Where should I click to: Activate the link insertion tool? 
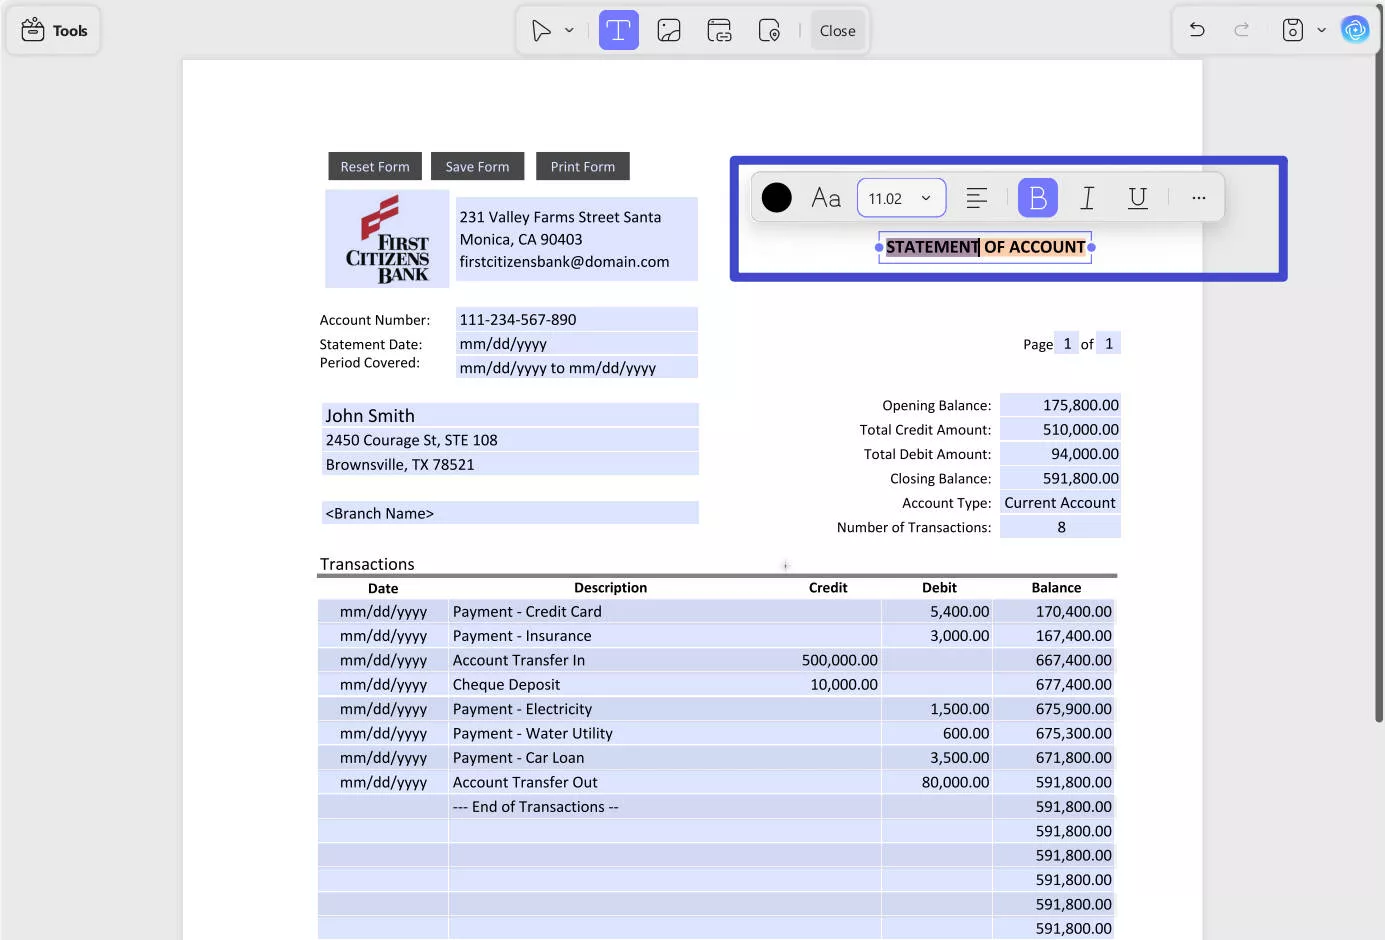(719, 31)
